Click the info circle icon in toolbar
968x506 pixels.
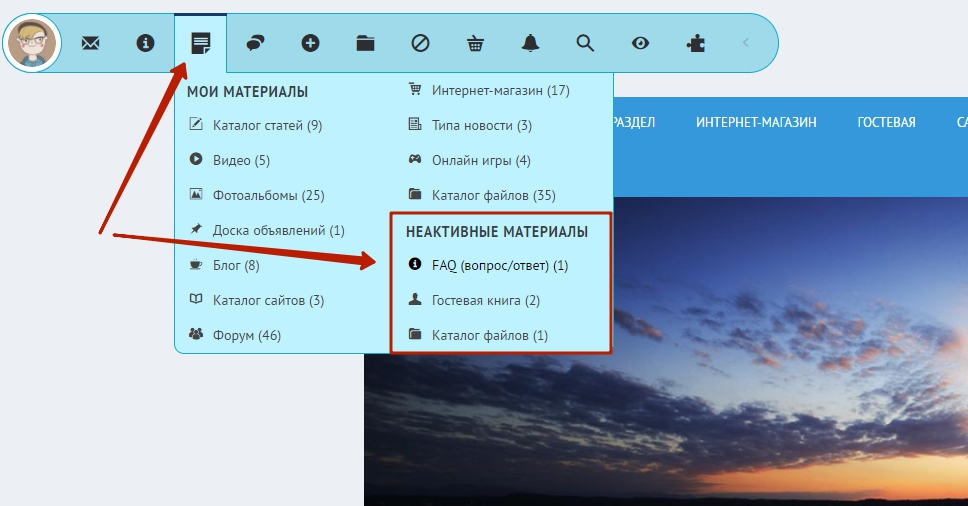click(x=146, y=43)
